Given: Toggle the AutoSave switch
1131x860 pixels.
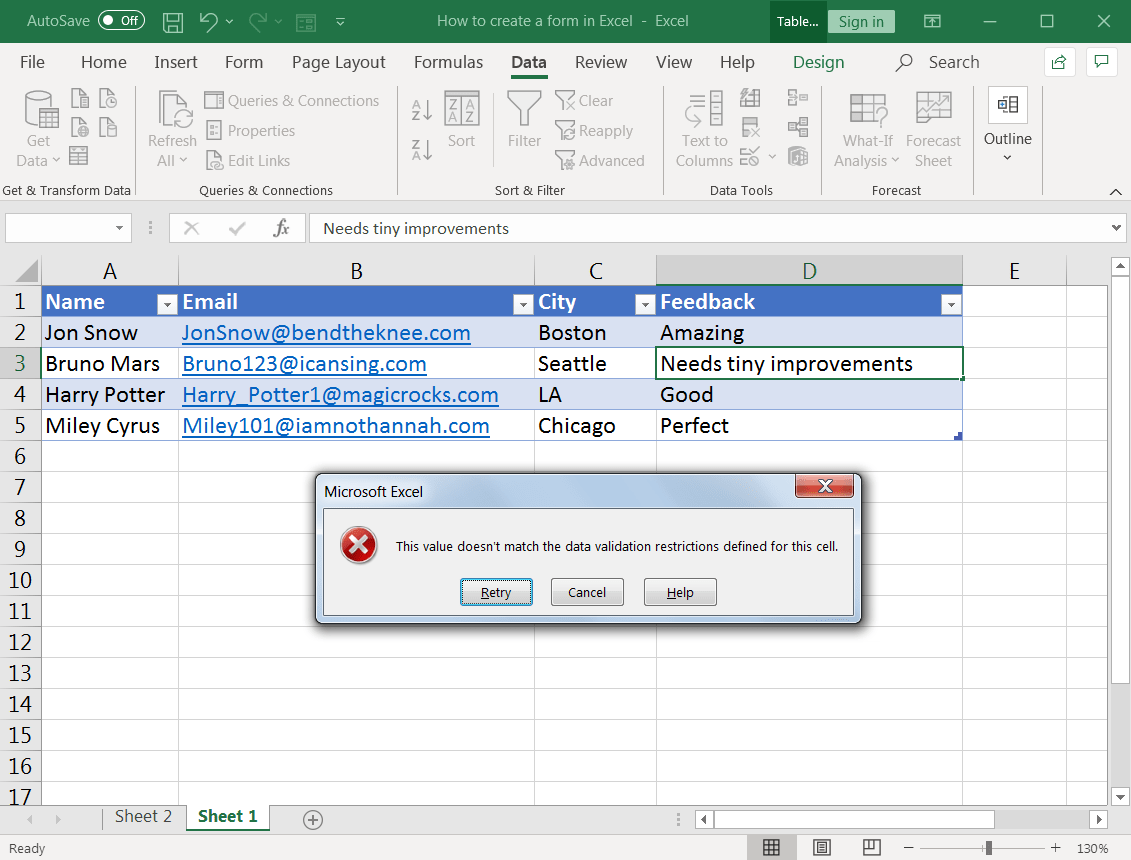Looking at the screenshot, I should 121,21.
